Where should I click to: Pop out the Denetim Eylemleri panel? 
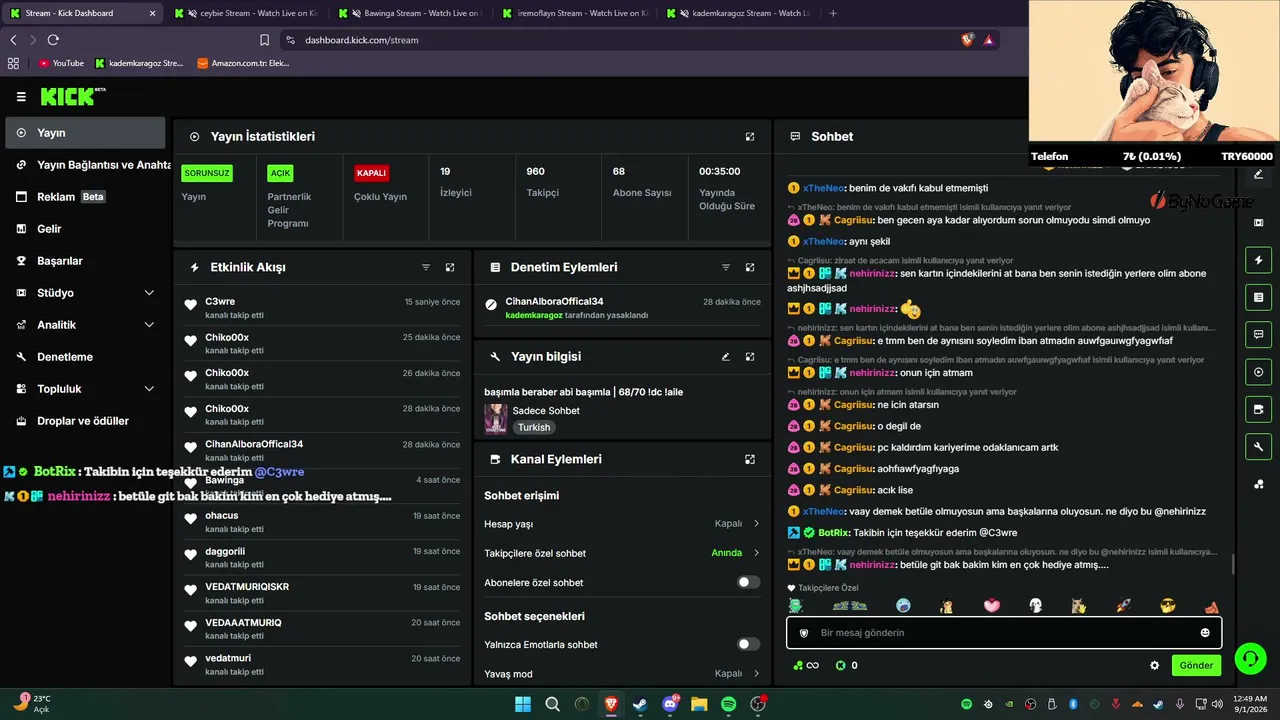(x=750, y=267)
